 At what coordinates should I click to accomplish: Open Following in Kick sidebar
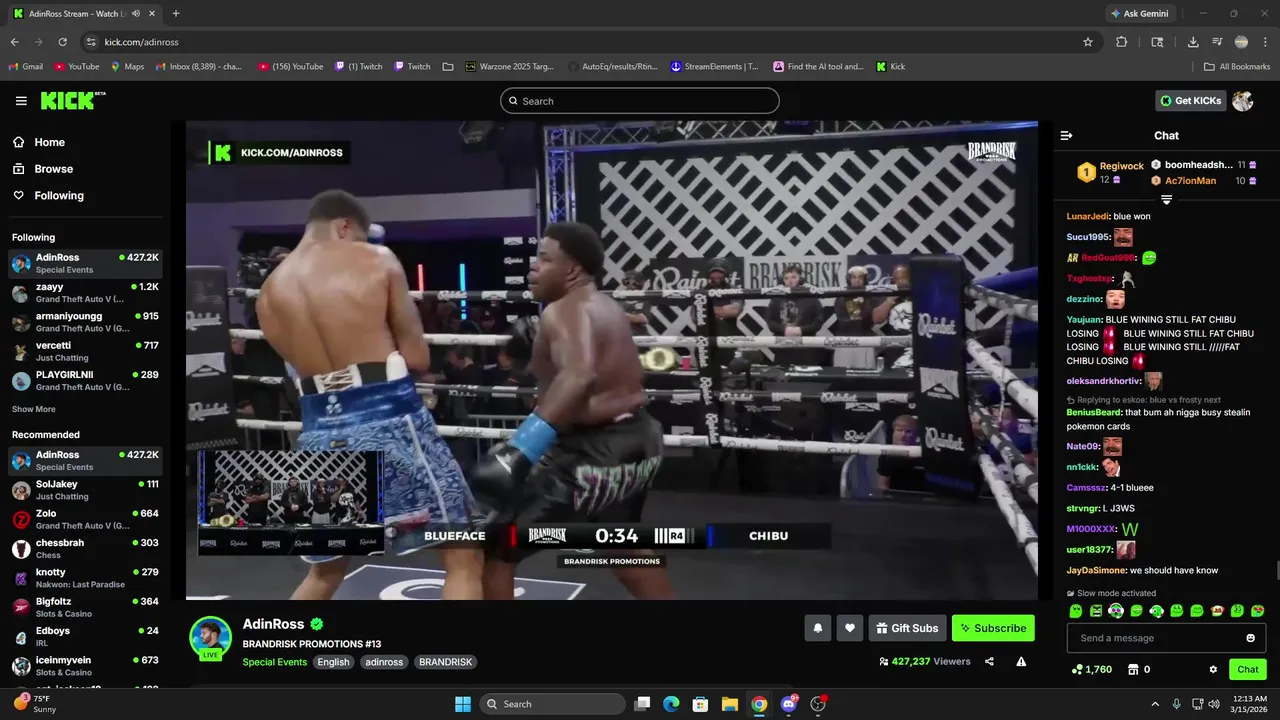pos(49,196)
